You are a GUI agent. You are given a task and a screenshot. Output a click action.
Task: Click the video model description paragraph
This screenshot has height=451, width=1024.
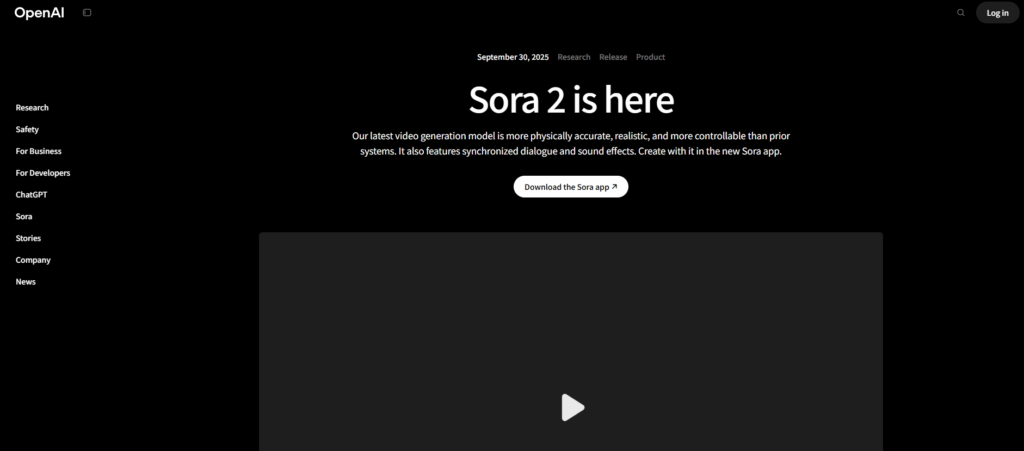[571, 144]
